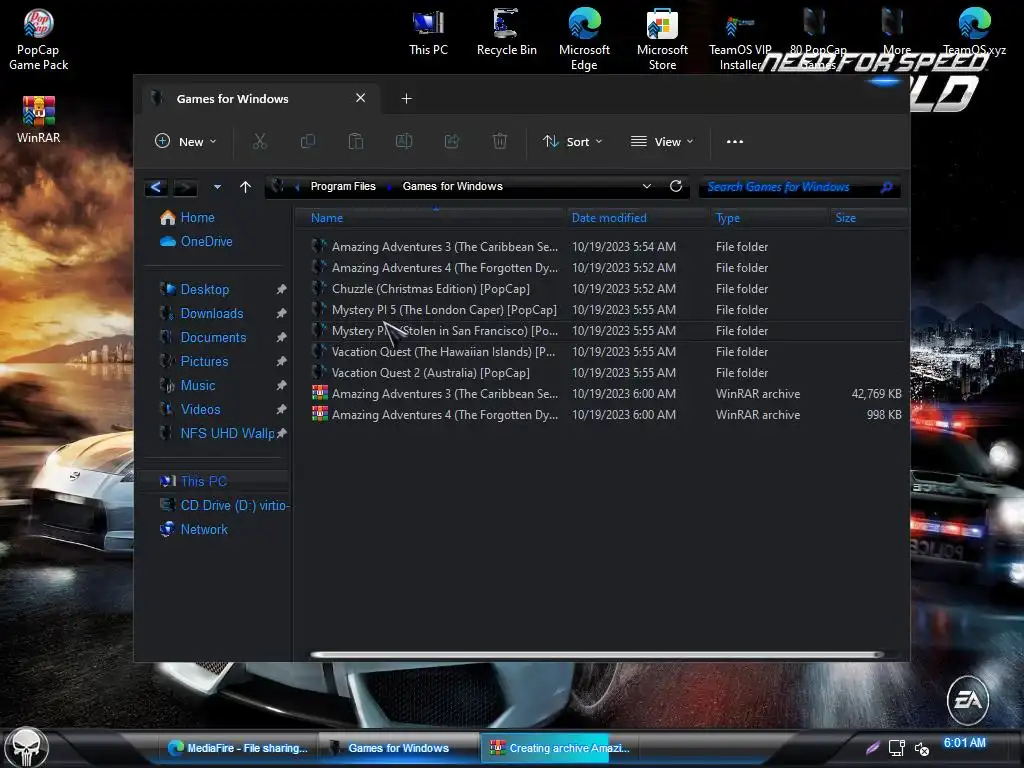The image size is (1024, 768).
Task: Click the Rename icon in toolbar
Action: tap(404, 141)
